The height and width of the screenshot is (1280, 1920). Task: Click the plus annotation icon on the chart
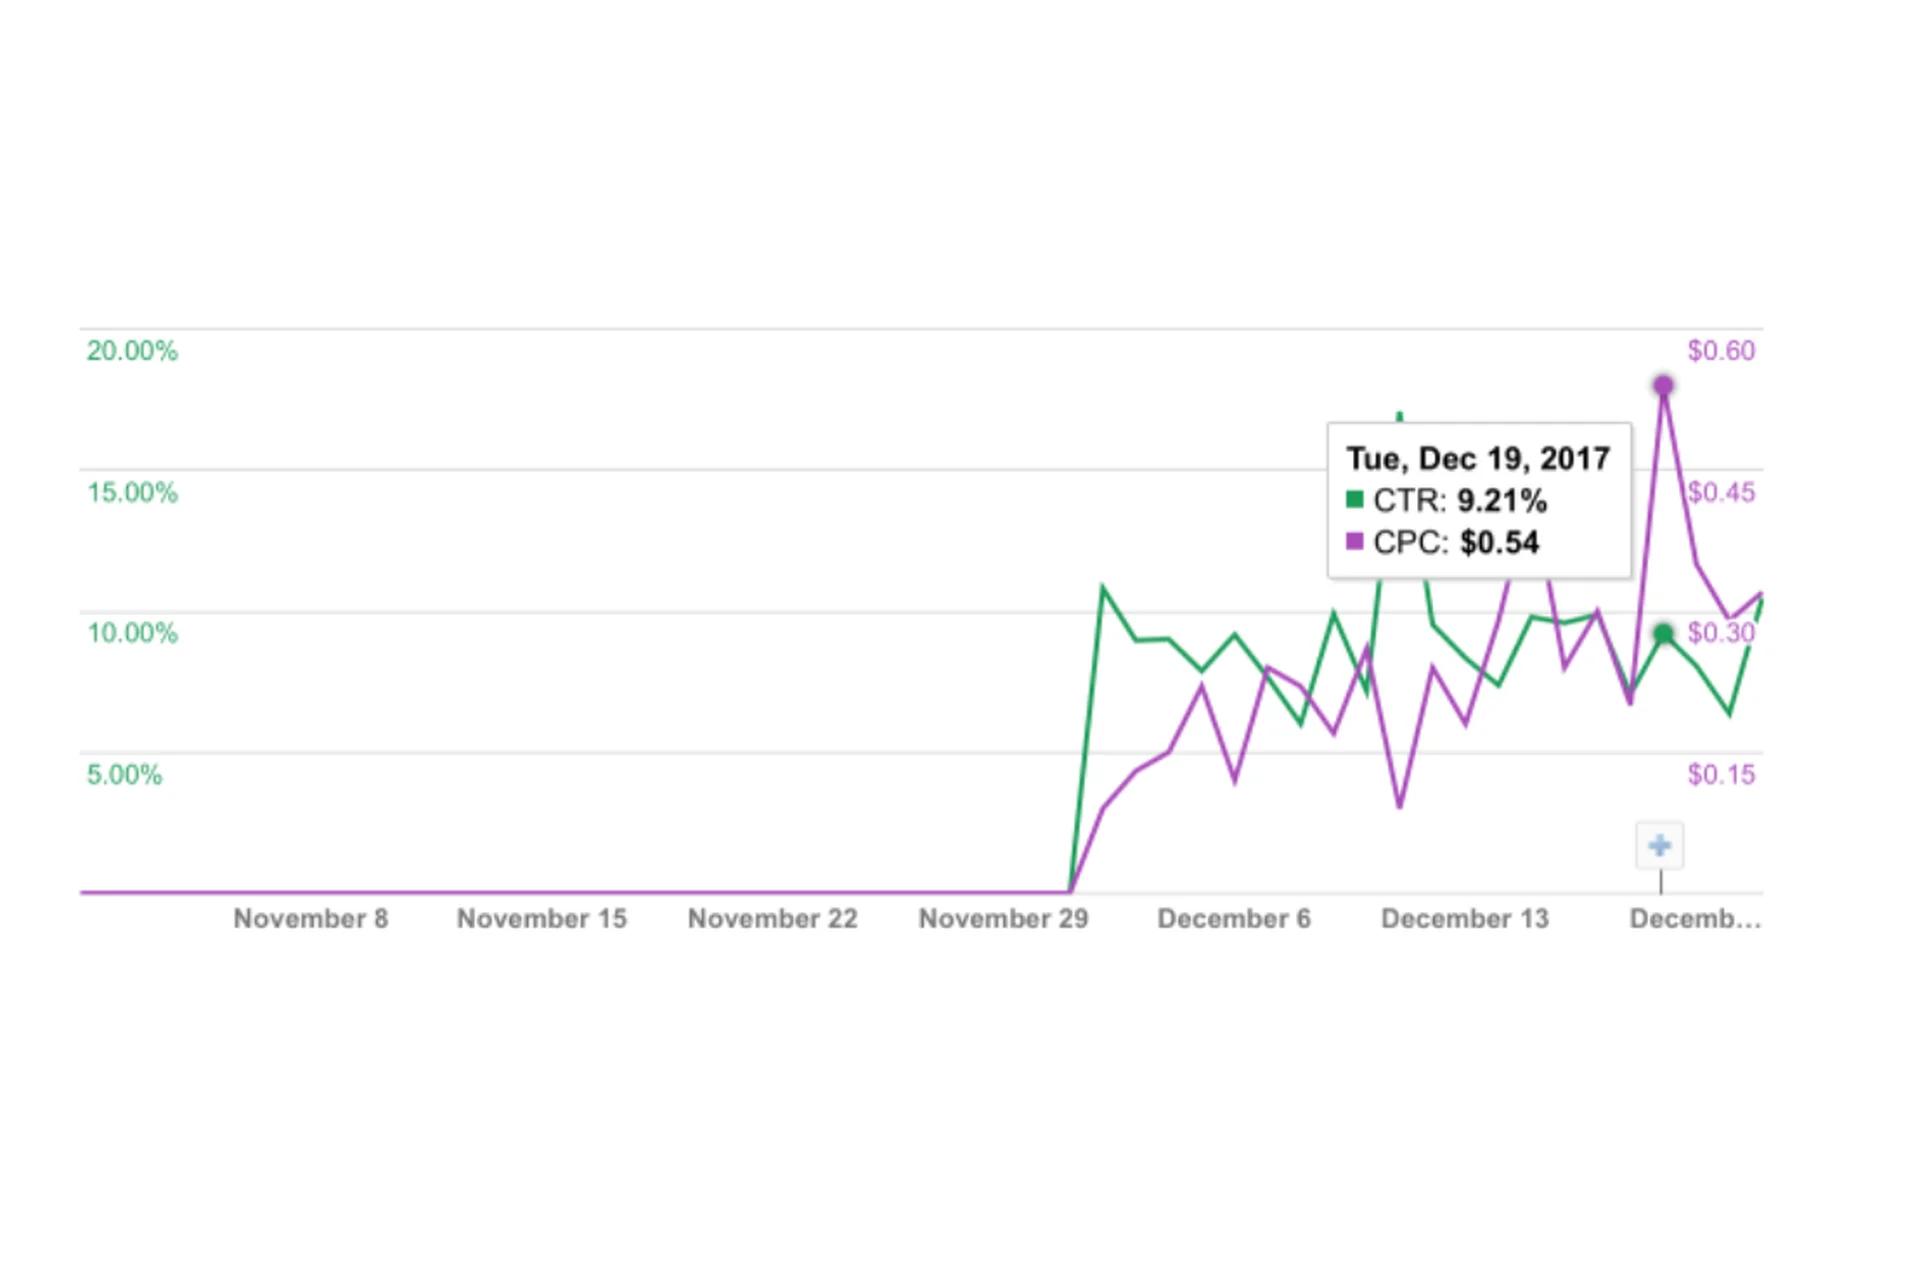pos(1659,846)
